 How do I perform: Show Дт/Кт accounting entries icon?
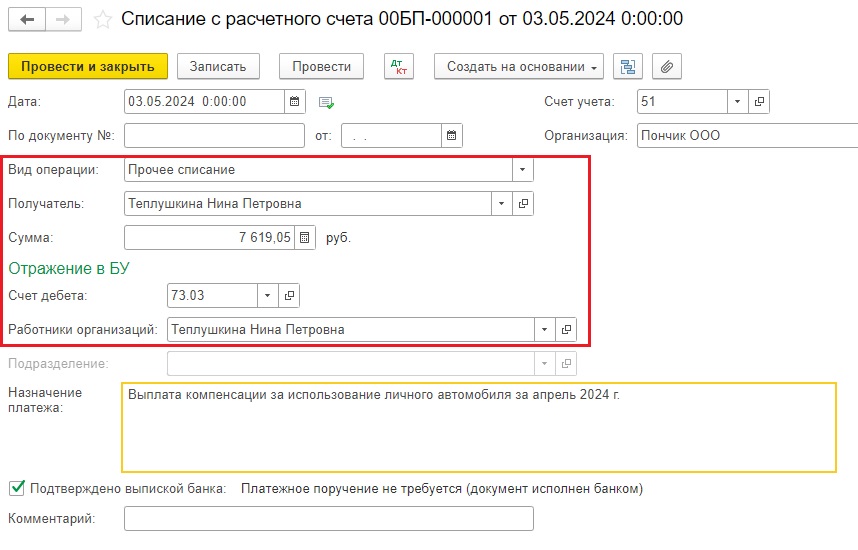point(398,66)
